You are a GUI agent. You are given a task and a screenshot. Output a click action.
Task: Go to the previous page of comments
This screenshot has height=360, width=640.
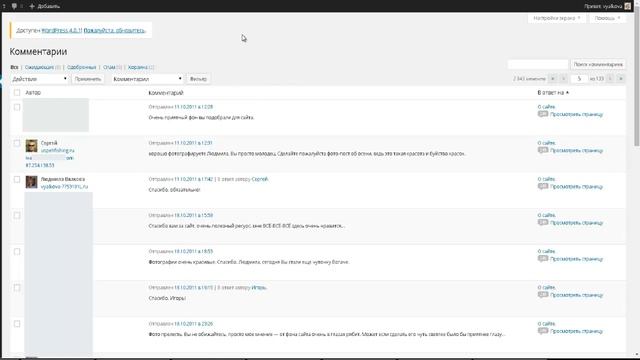563,78
